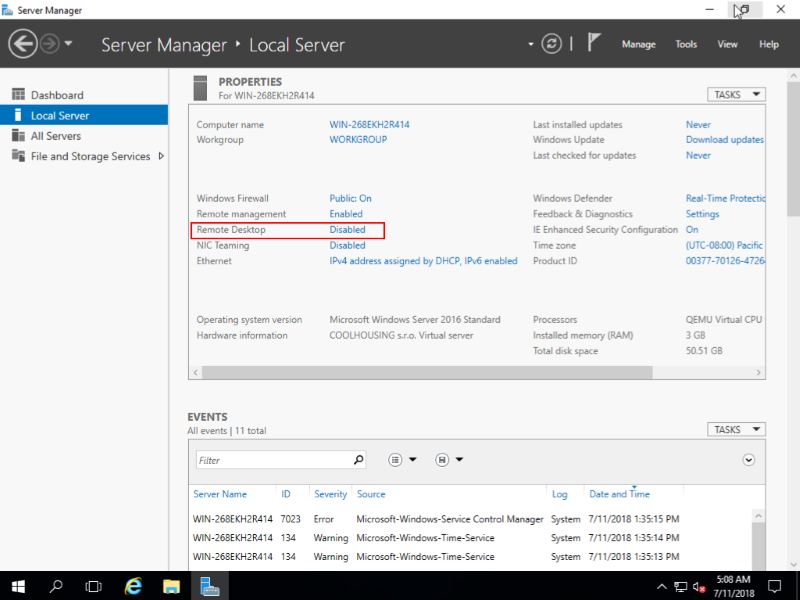Open the filter criteria list icon
Viewport: 800px width, 600px height.
(x=395, y=460)
